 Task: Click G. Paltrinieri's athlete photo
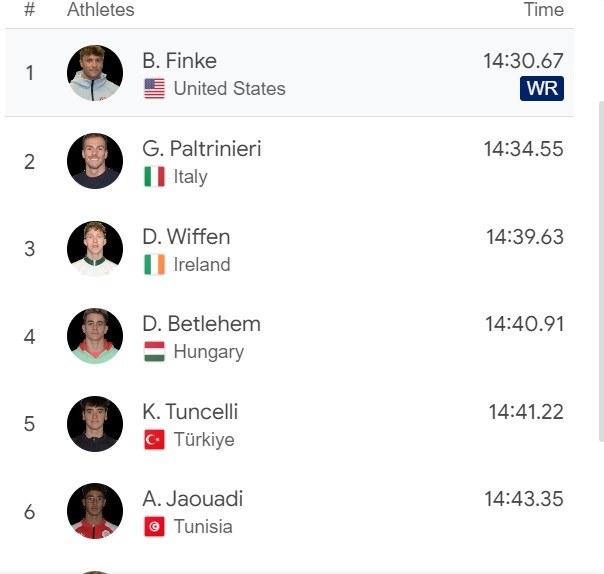click(95, 161)
